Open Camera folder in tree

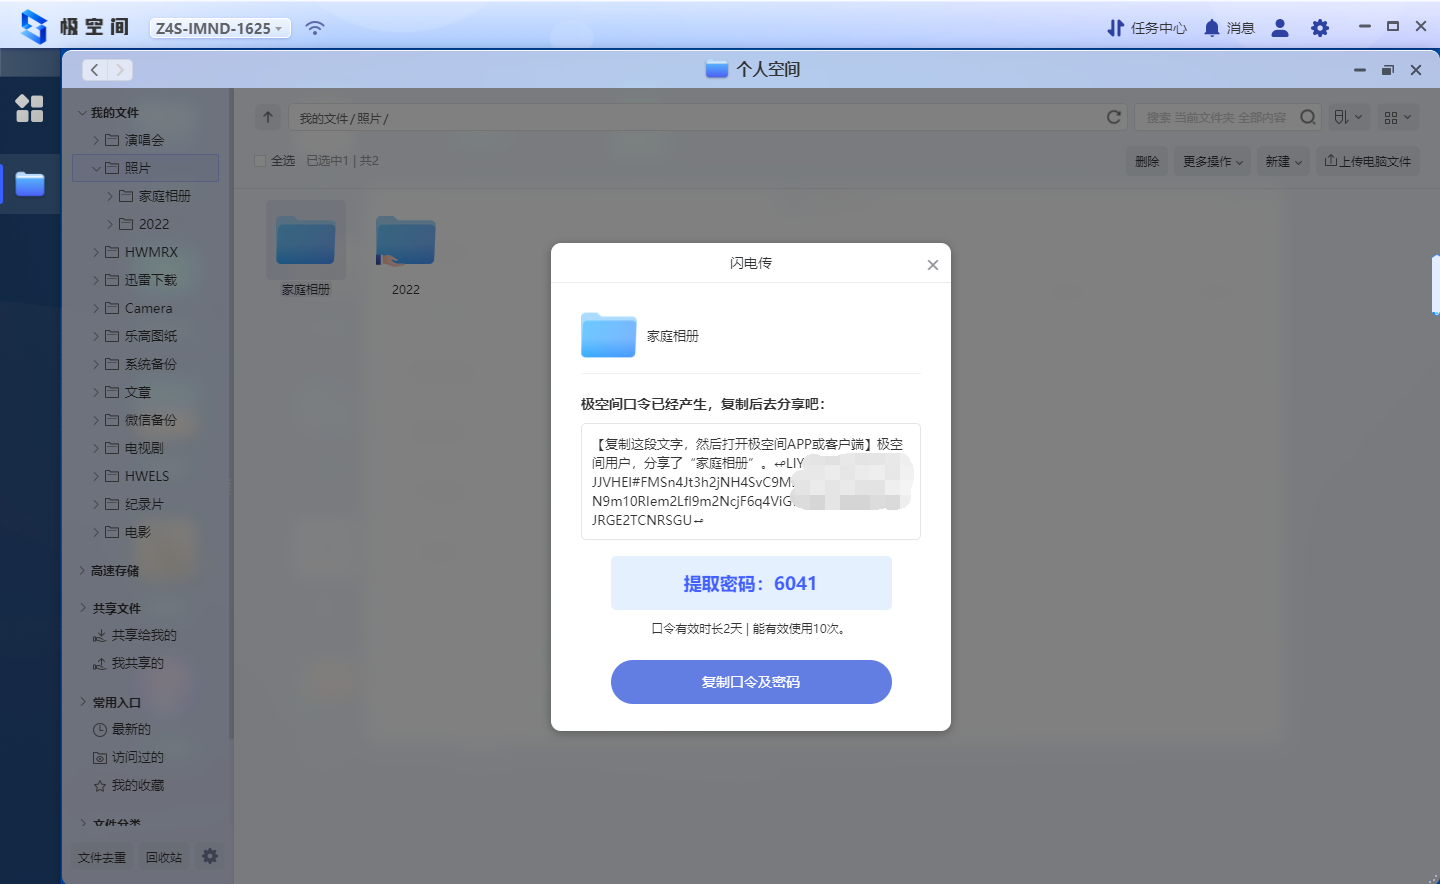tap(148, 308)
